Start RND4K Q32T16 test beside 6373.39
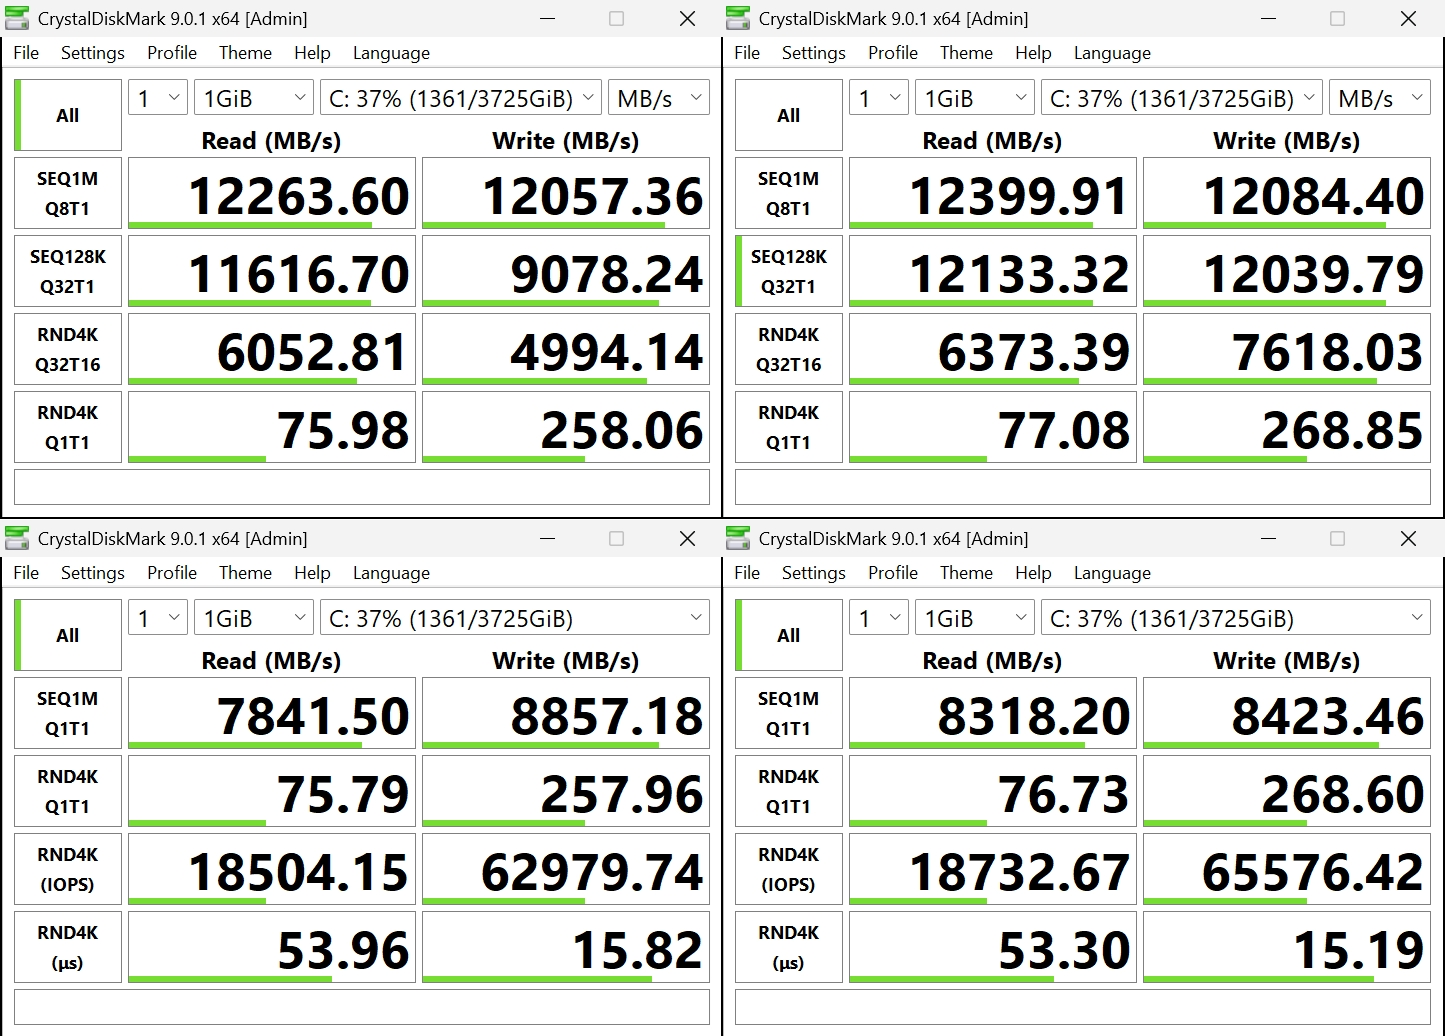1445x1036 pixels. [789, 349]
